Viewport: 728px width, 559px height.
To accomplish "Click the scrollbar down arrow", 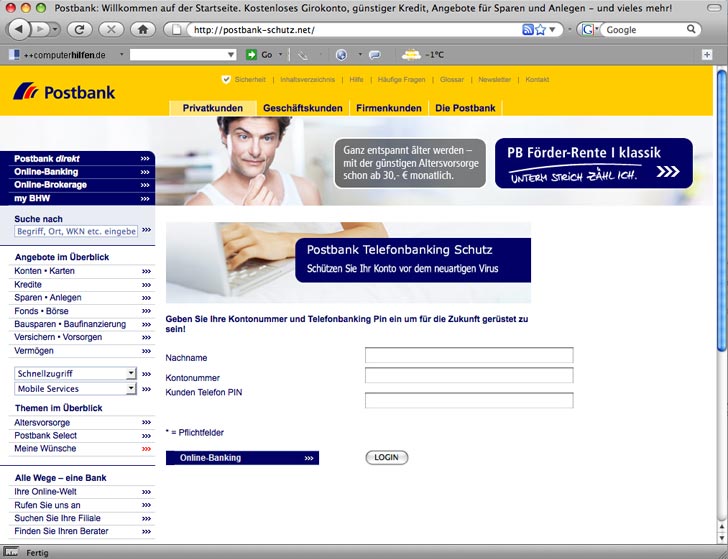I will coord(722,538).
